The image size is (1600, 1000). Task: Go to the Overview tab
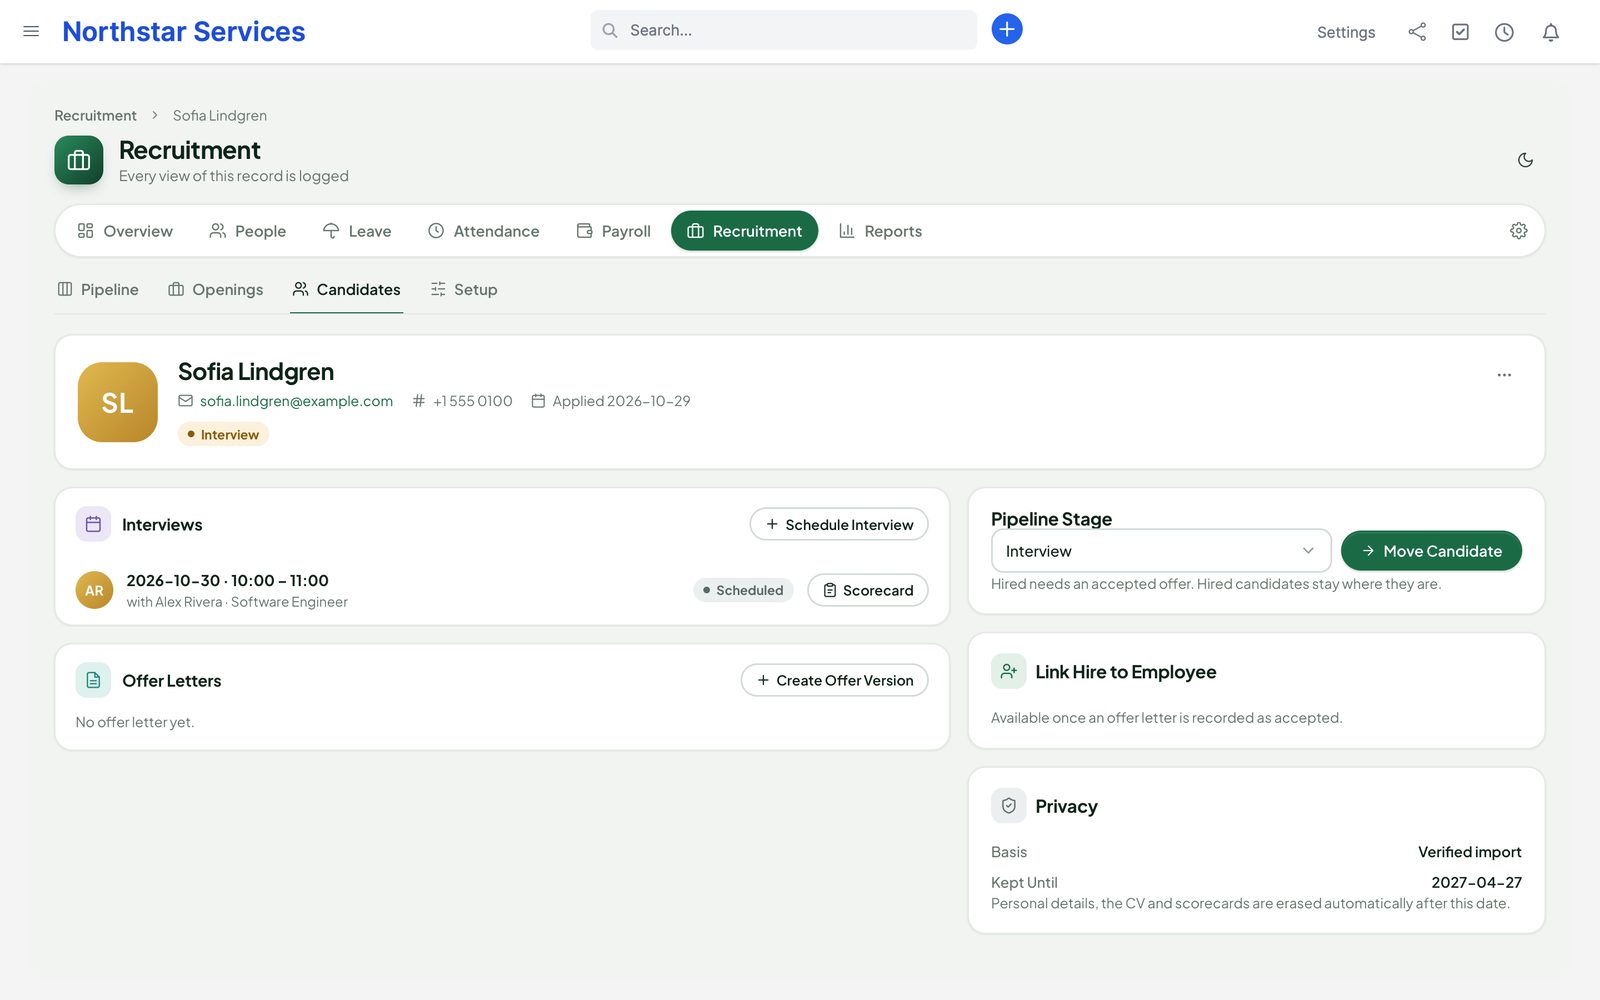point(125,231)
